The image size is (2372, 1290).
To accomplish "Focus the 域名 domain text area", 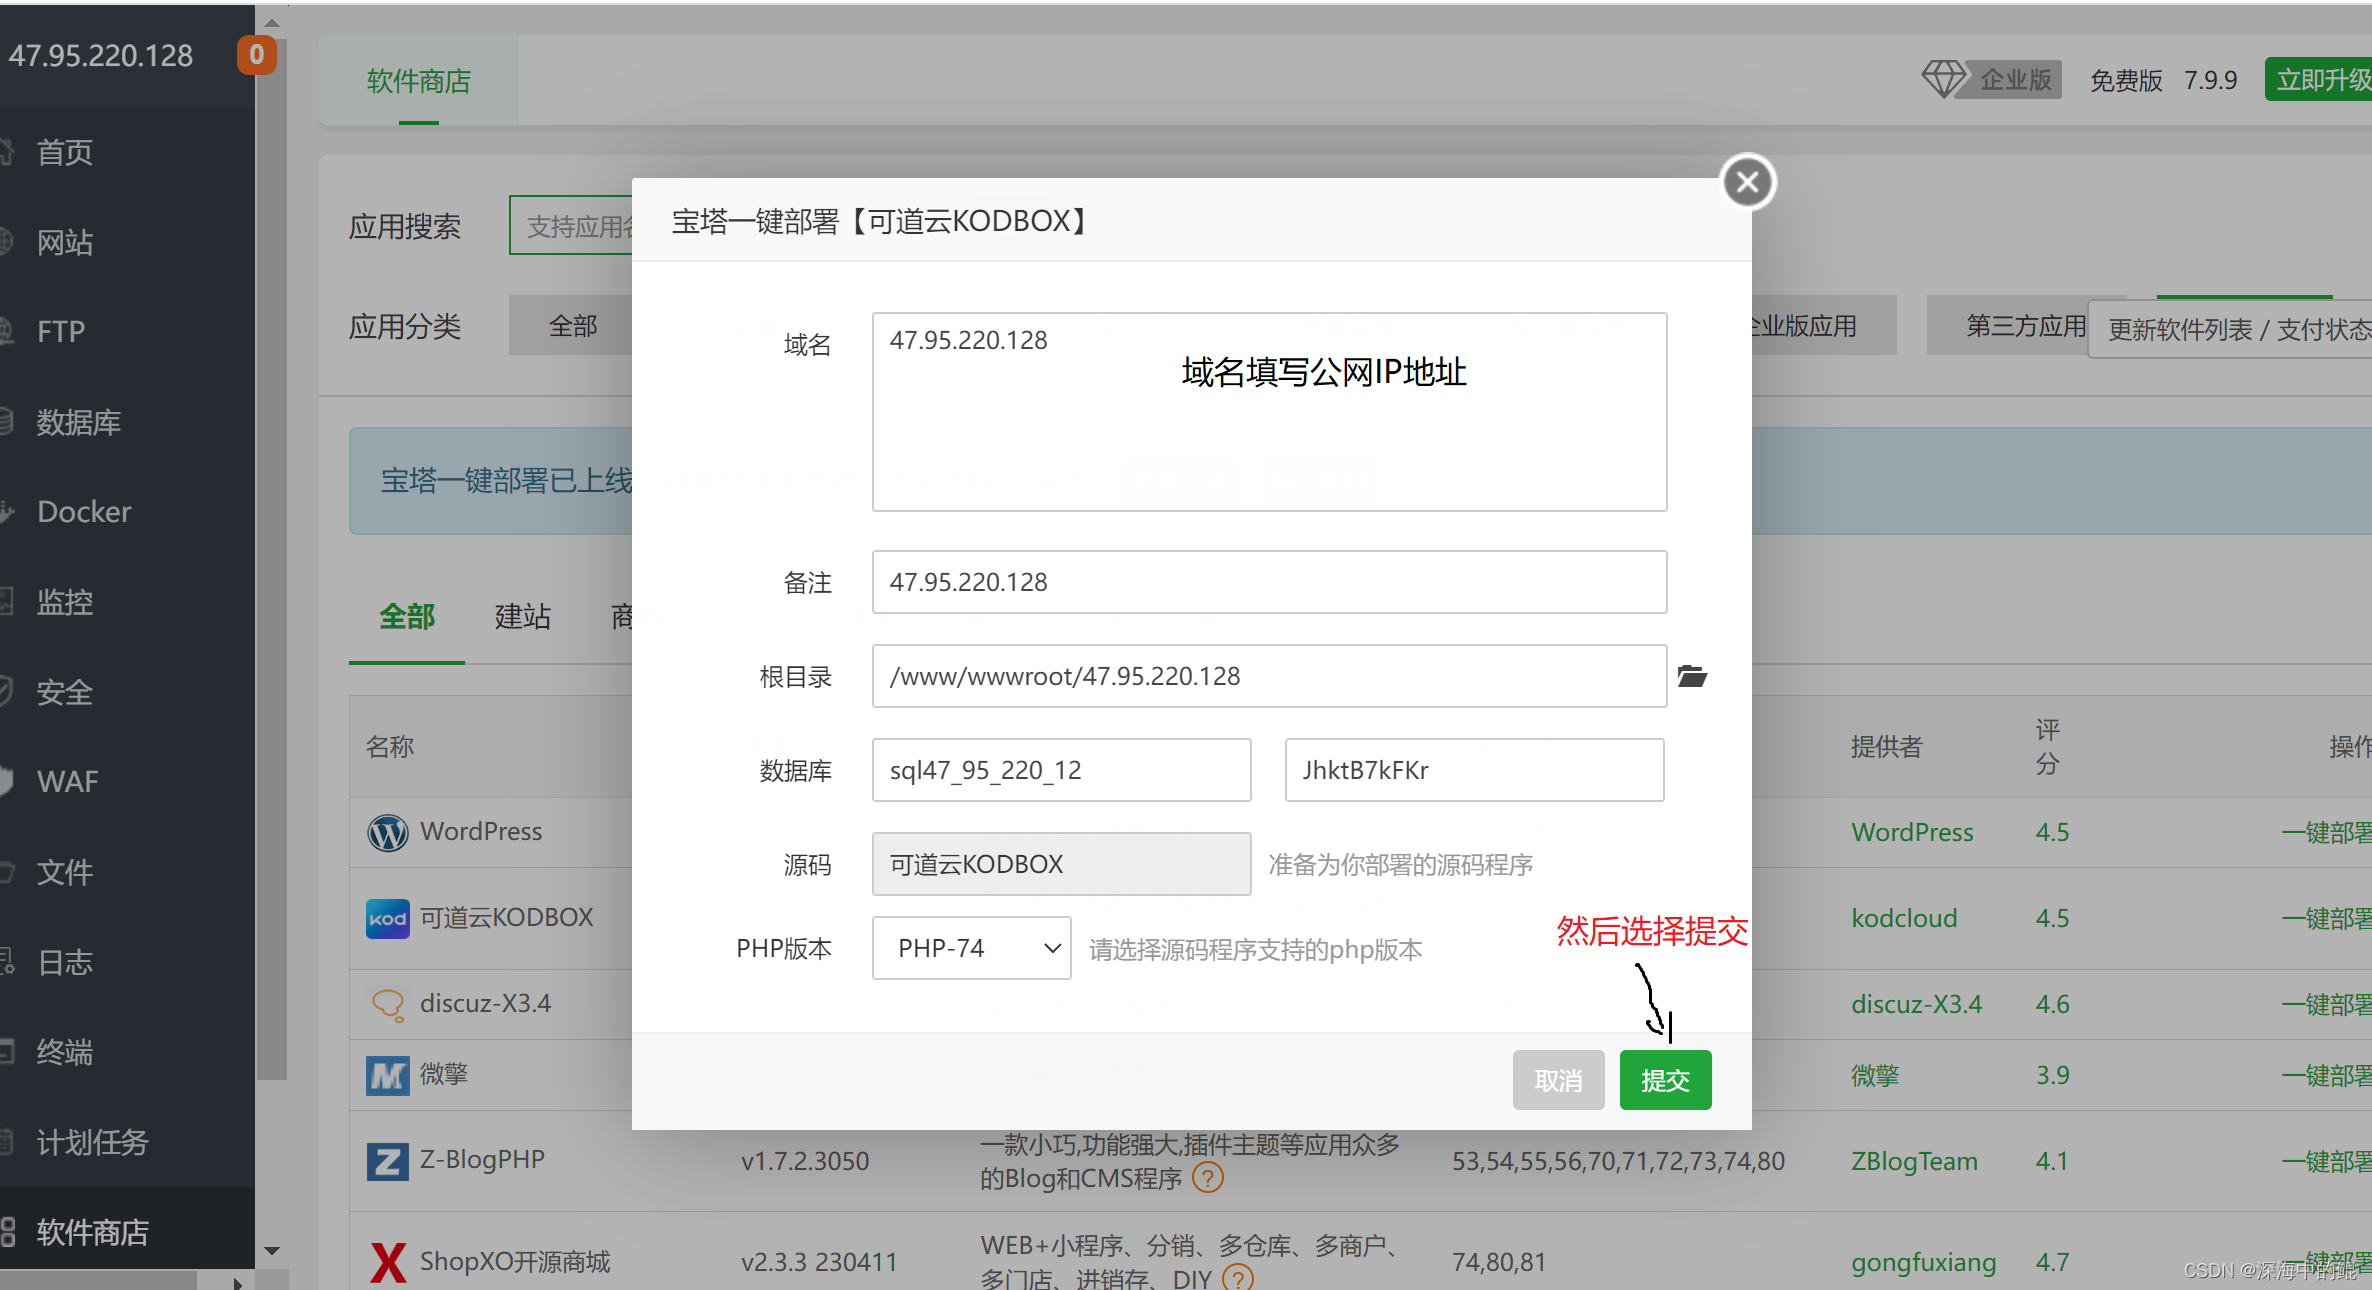I will [x=1269, y=412].
